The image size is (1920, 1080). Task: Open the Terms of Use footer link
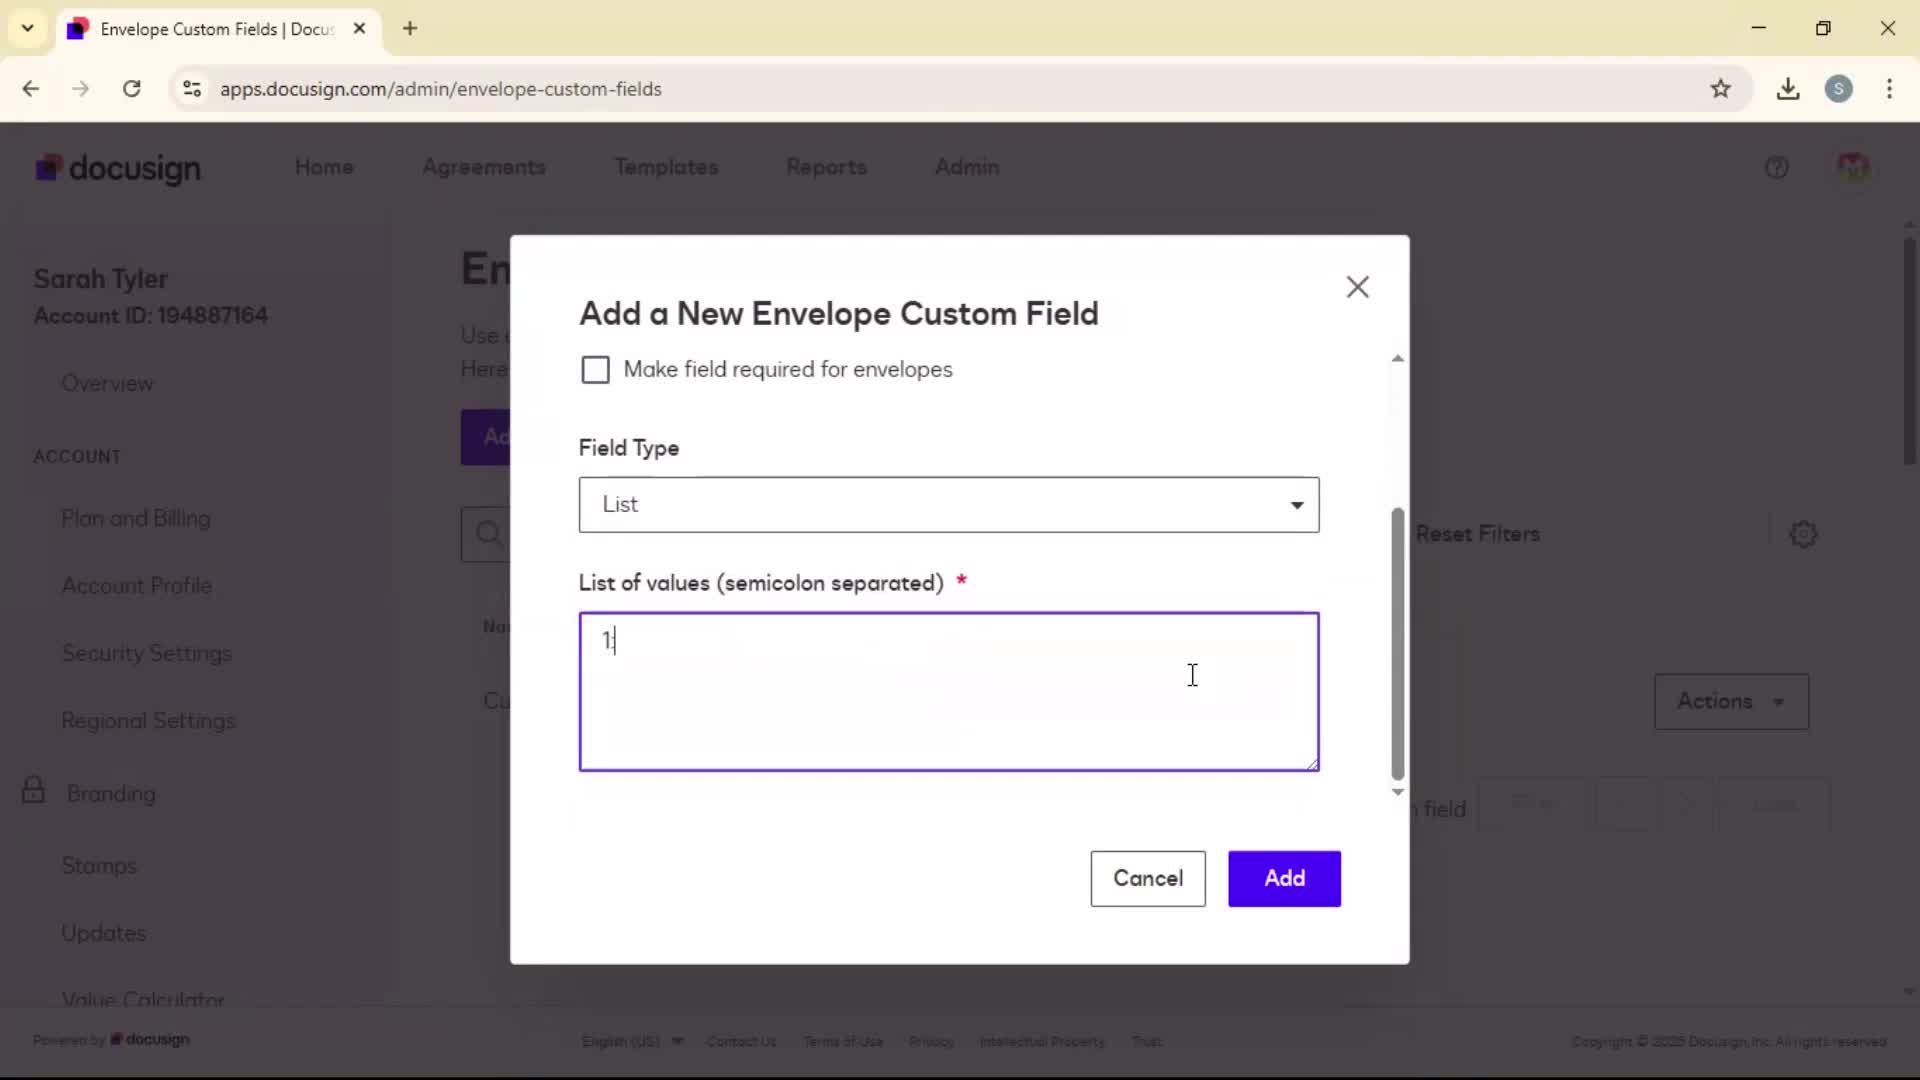(843, 1041)
